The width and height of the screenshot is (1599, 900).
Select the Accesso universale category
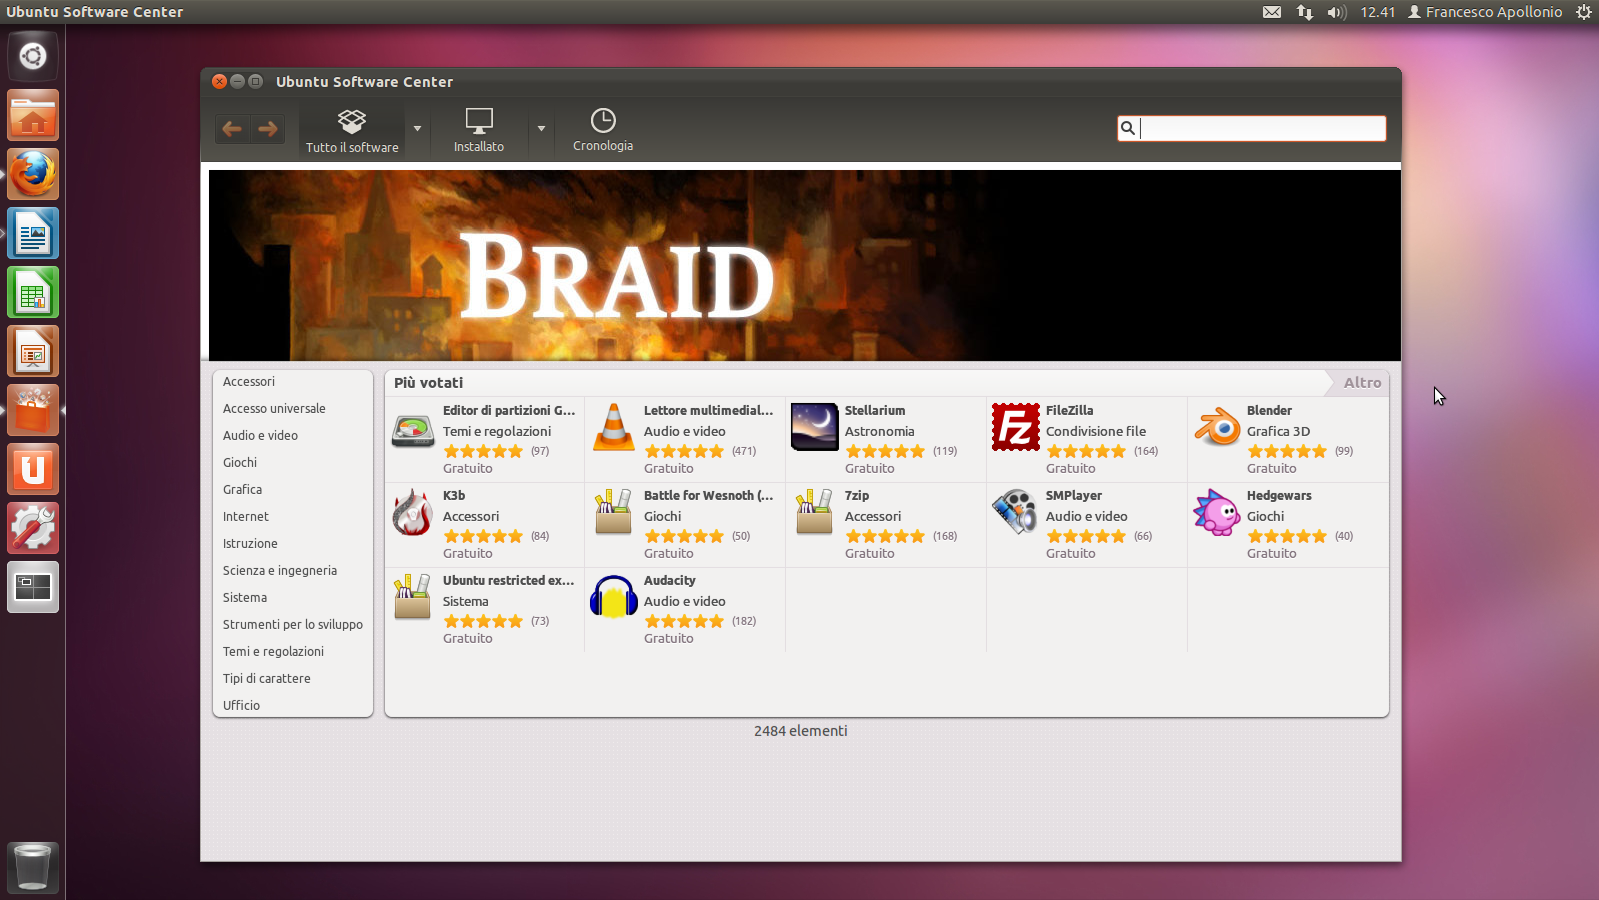coord(274,409)
